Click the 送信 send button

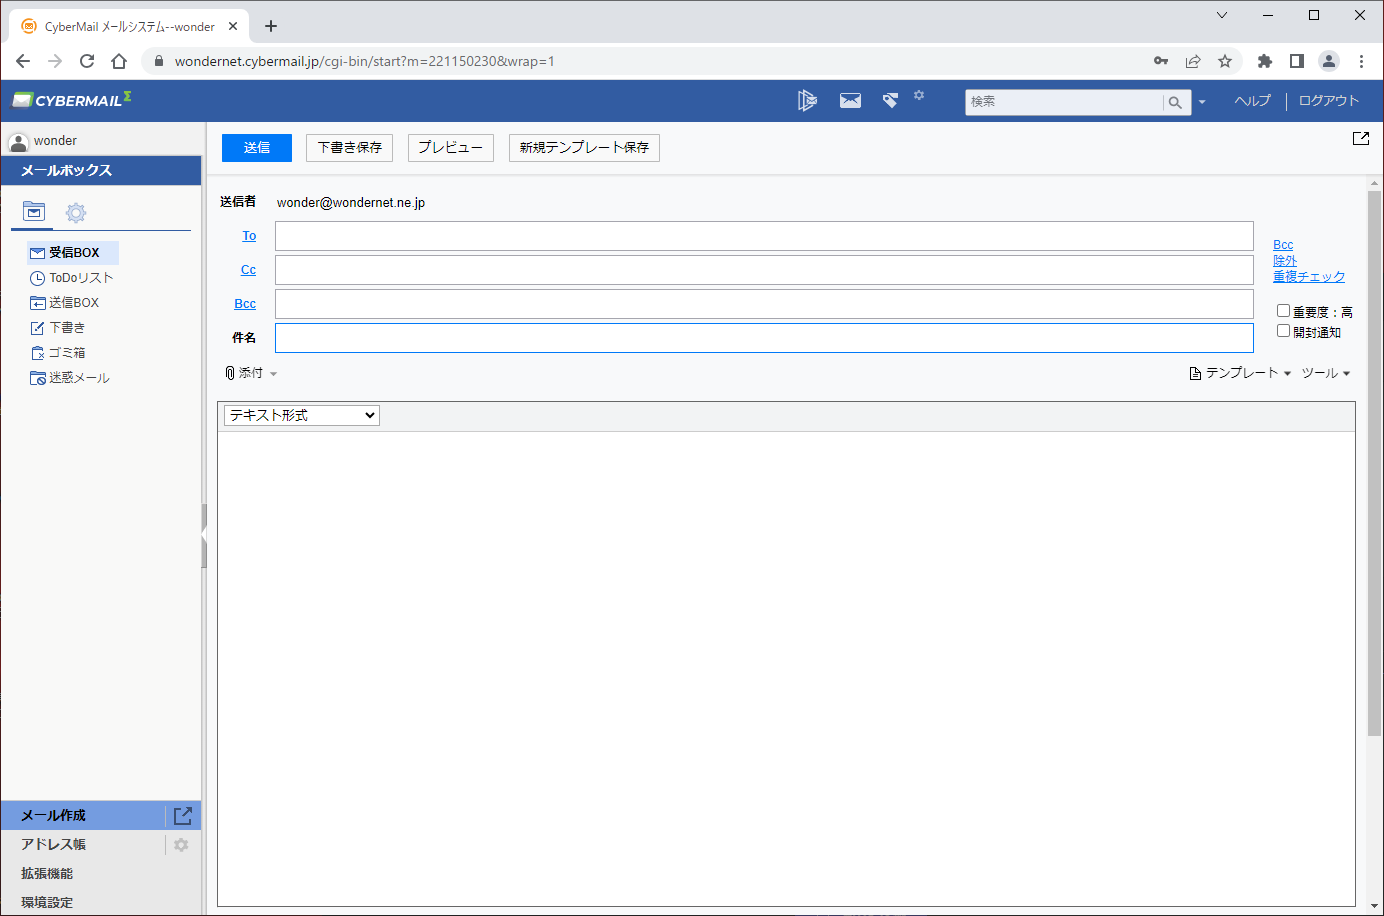pos(257,148)
